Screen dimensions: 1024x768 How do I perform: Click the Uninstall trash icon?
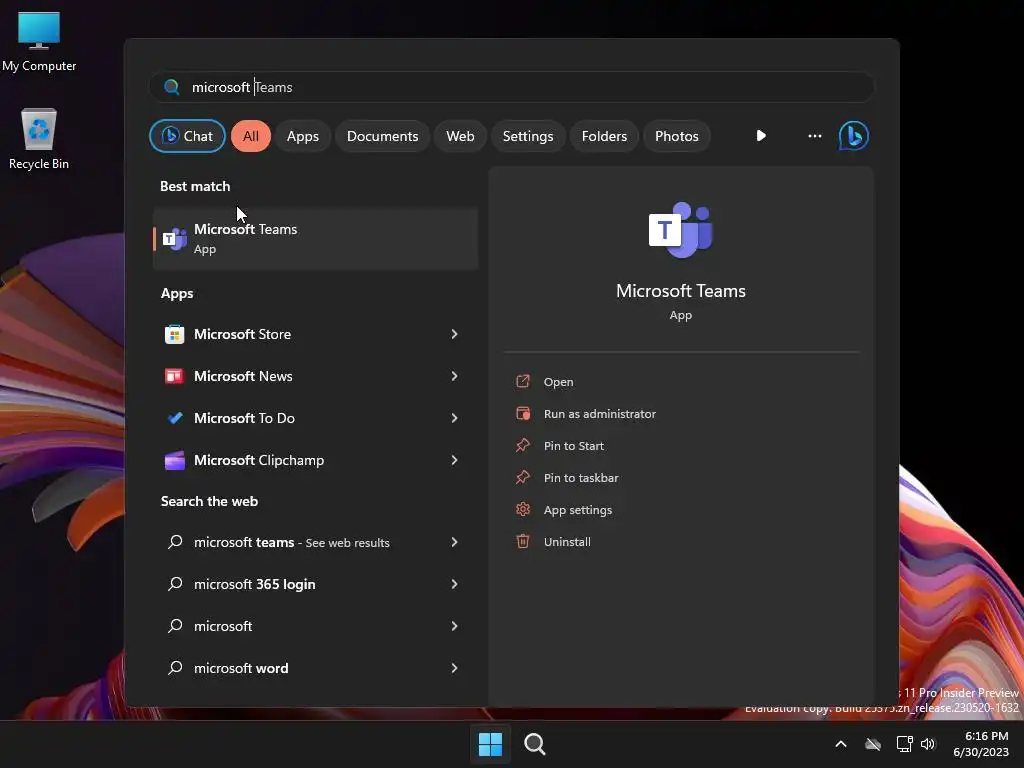point(523,541)
